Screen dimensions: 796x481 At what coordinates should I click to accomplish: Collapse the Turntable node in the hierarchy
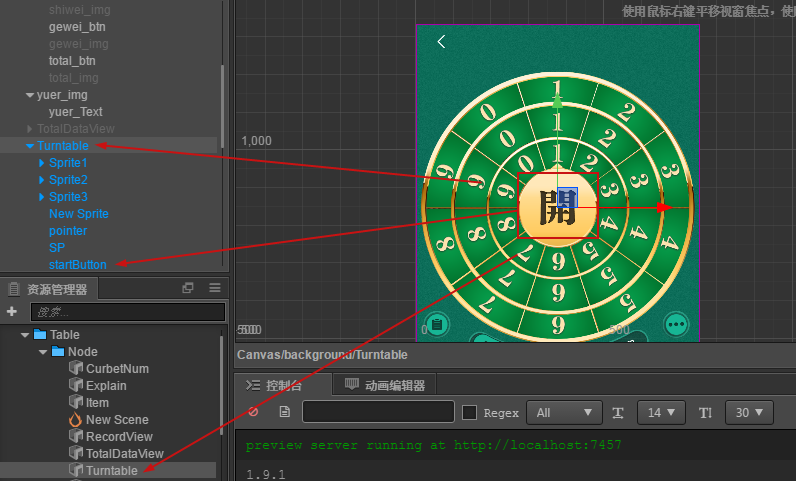coord(30,146)
